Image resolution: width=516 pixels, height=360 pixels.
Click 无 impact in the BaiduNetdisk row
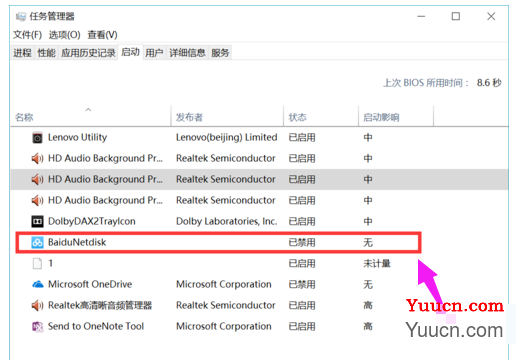click(368, 242)
